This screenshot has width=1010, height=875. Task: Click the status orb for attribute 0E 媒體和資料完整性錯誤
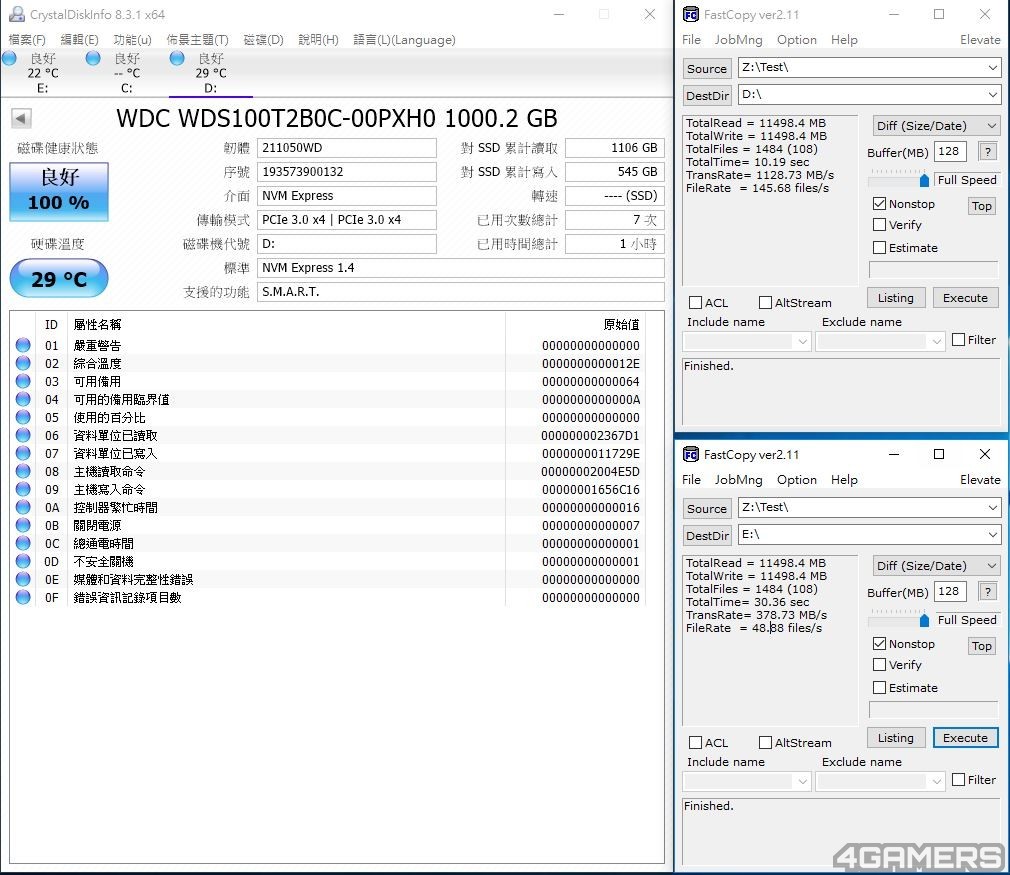click(23, 579)
